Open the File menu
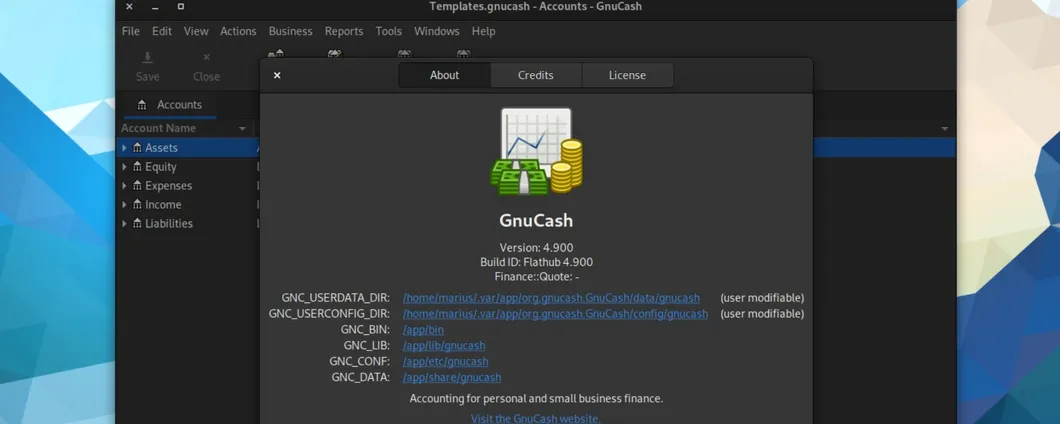Screen dimensions: 1060x424 [x=130, y=31]
